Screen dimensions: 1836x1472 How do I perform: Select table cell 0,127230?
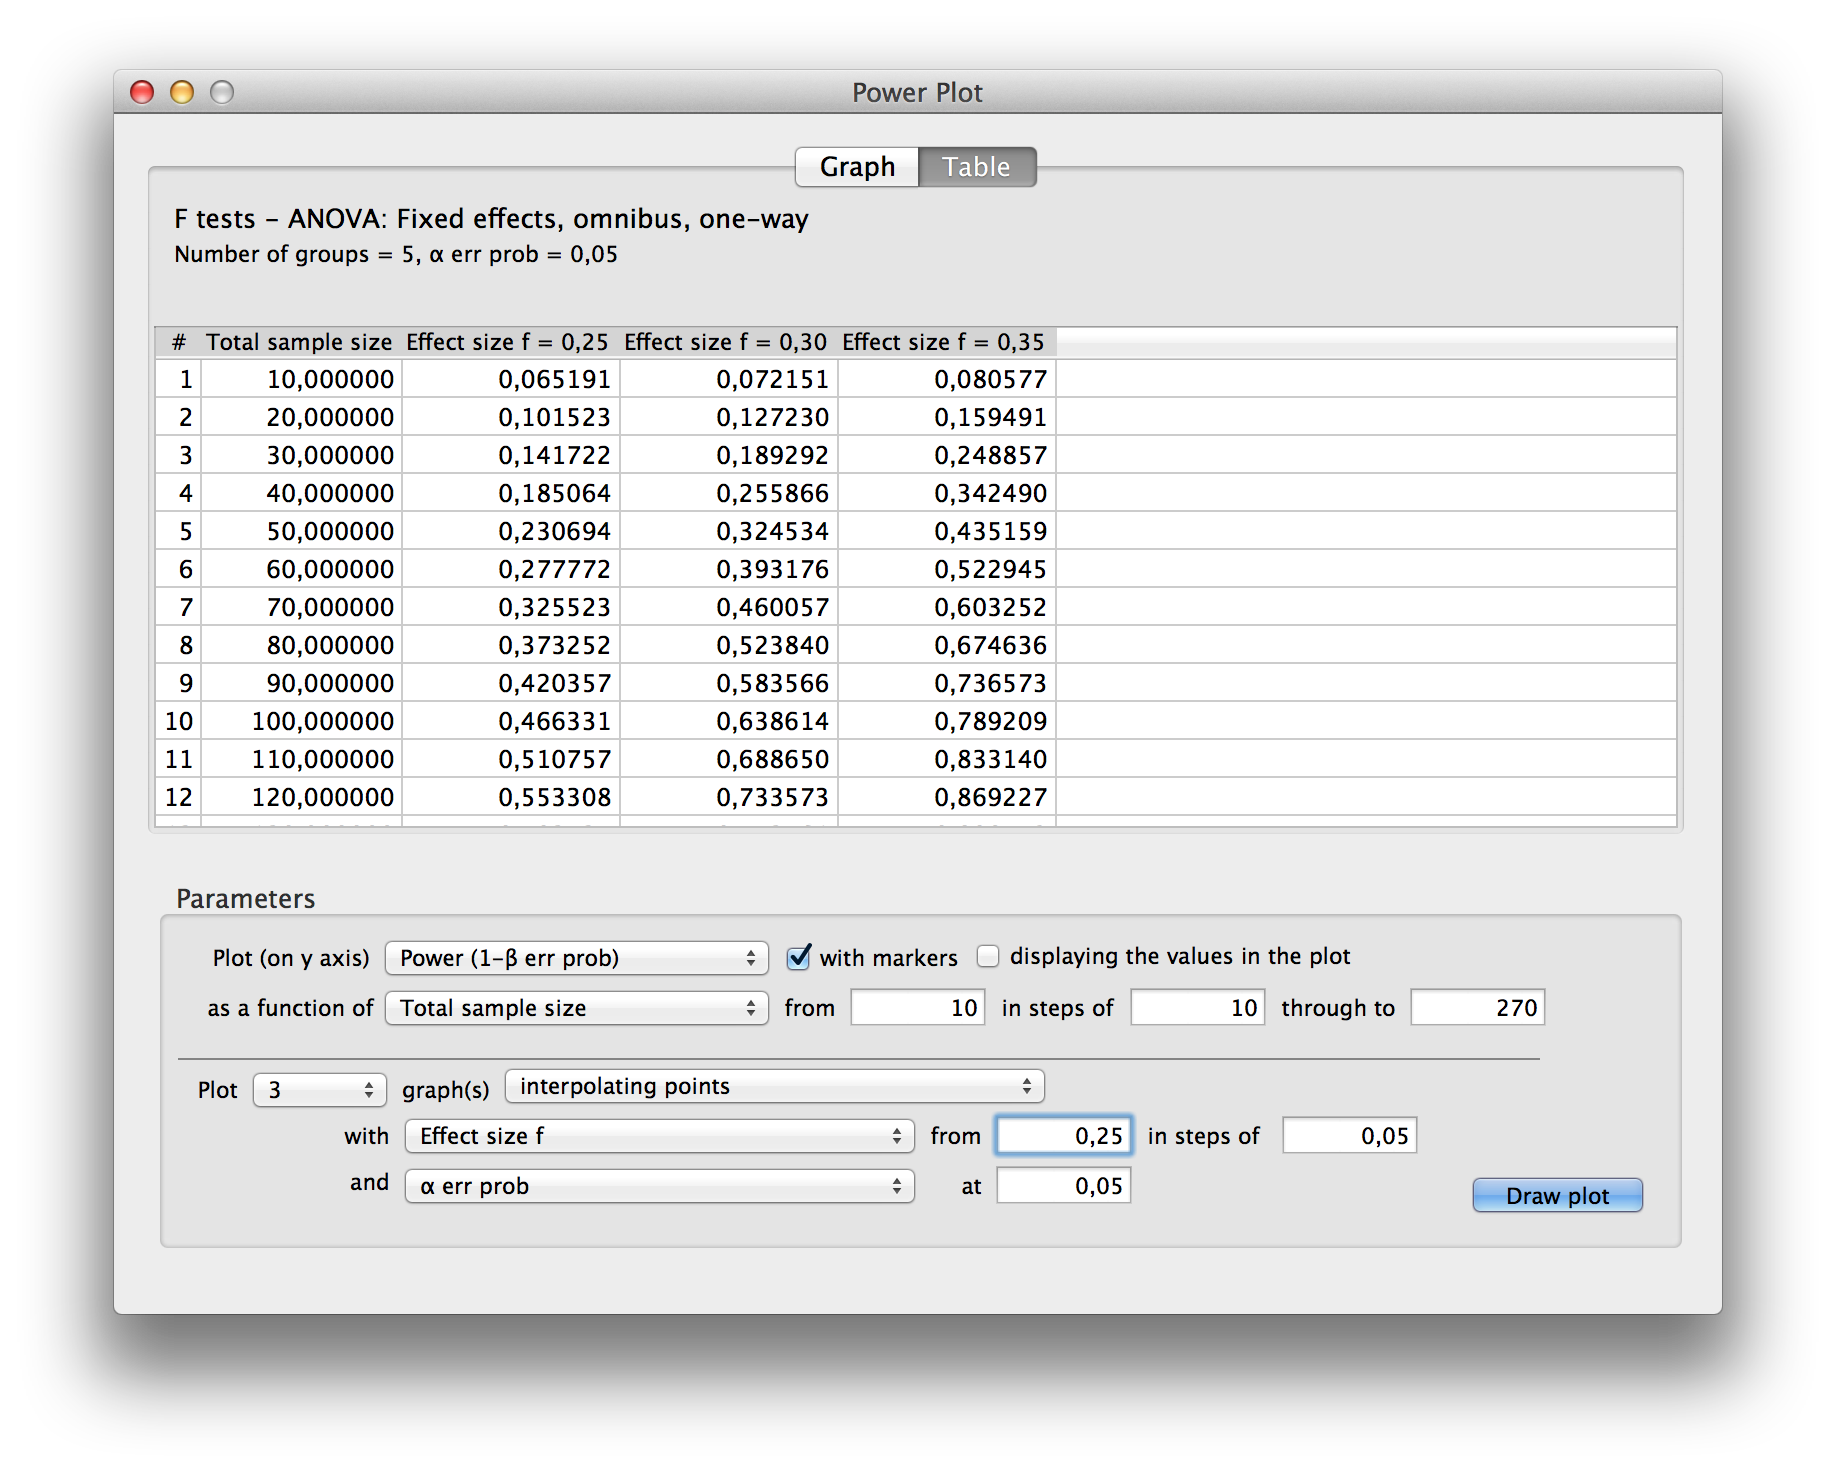[x=729, y=417]
